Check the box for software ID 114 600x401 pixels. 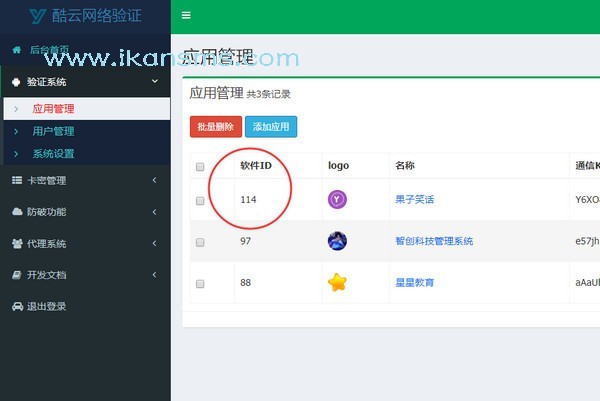click(x=200, y=201)
